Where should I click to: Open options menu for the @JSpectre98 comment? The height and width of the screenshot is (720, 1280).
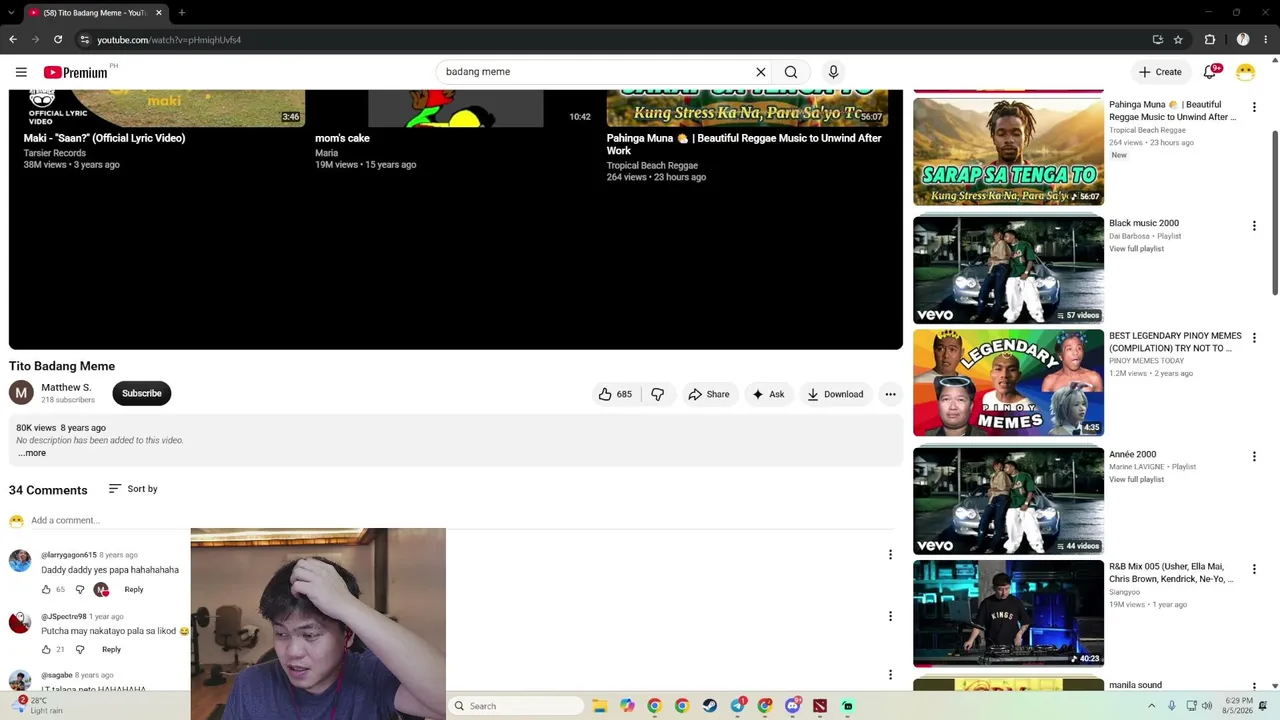point(890,616)
